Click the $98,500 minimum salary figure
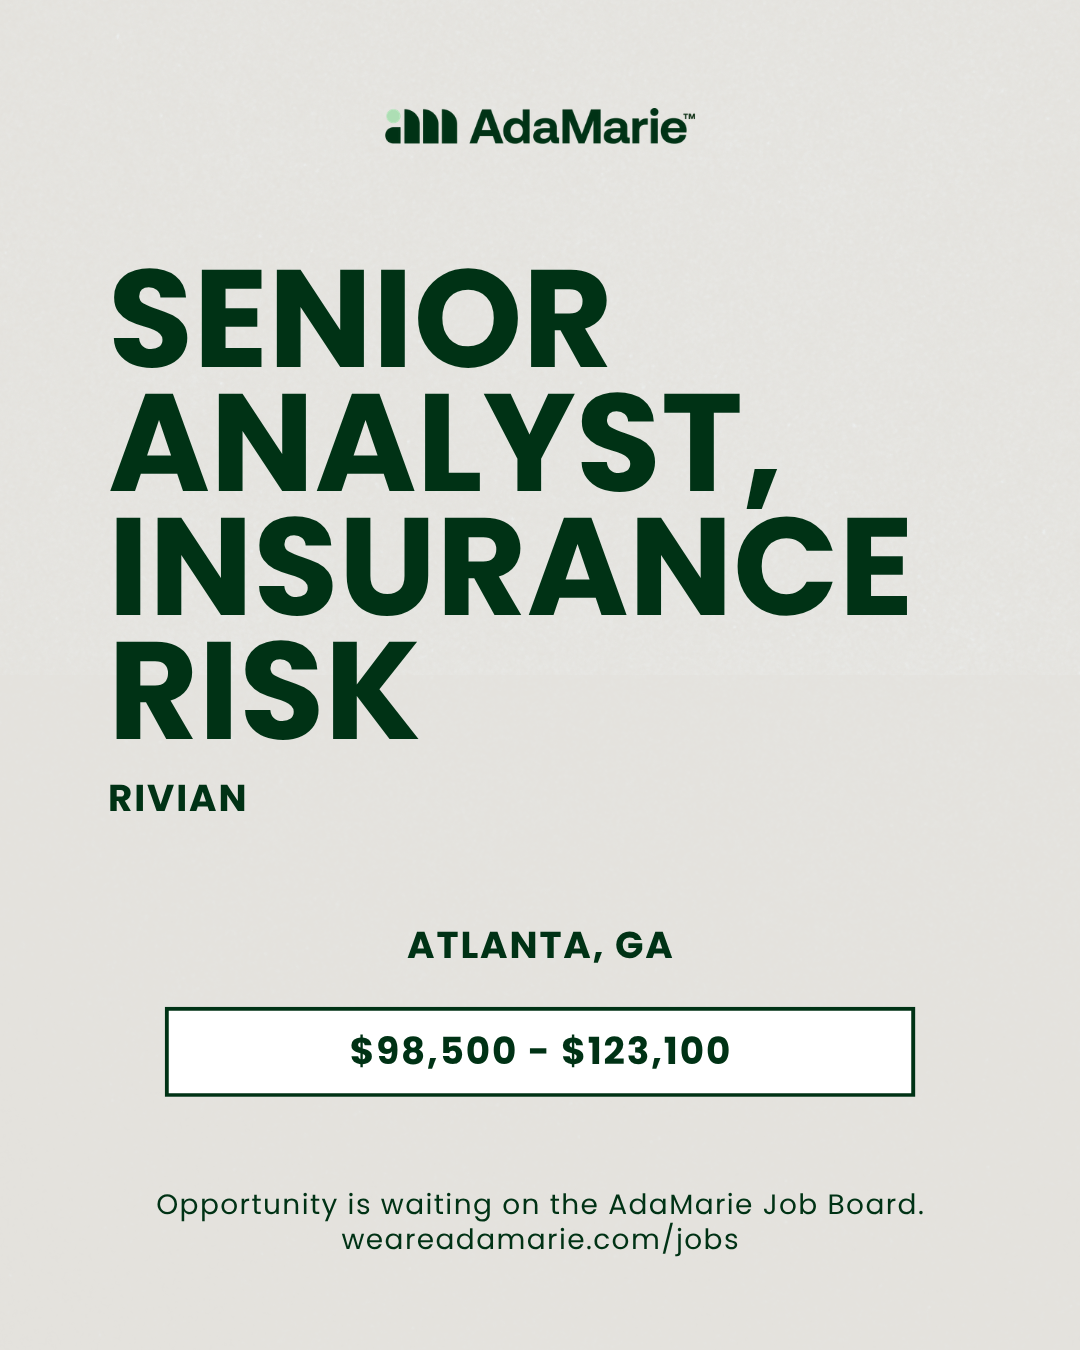 [x=433, y=1051]
